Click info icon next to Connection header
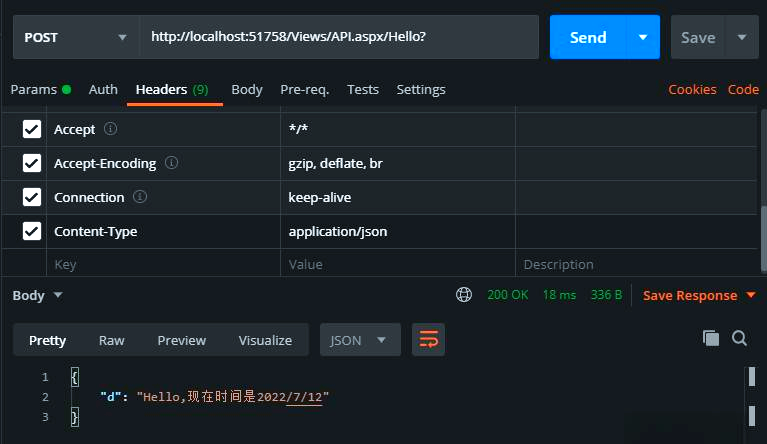 click(140, 197)
